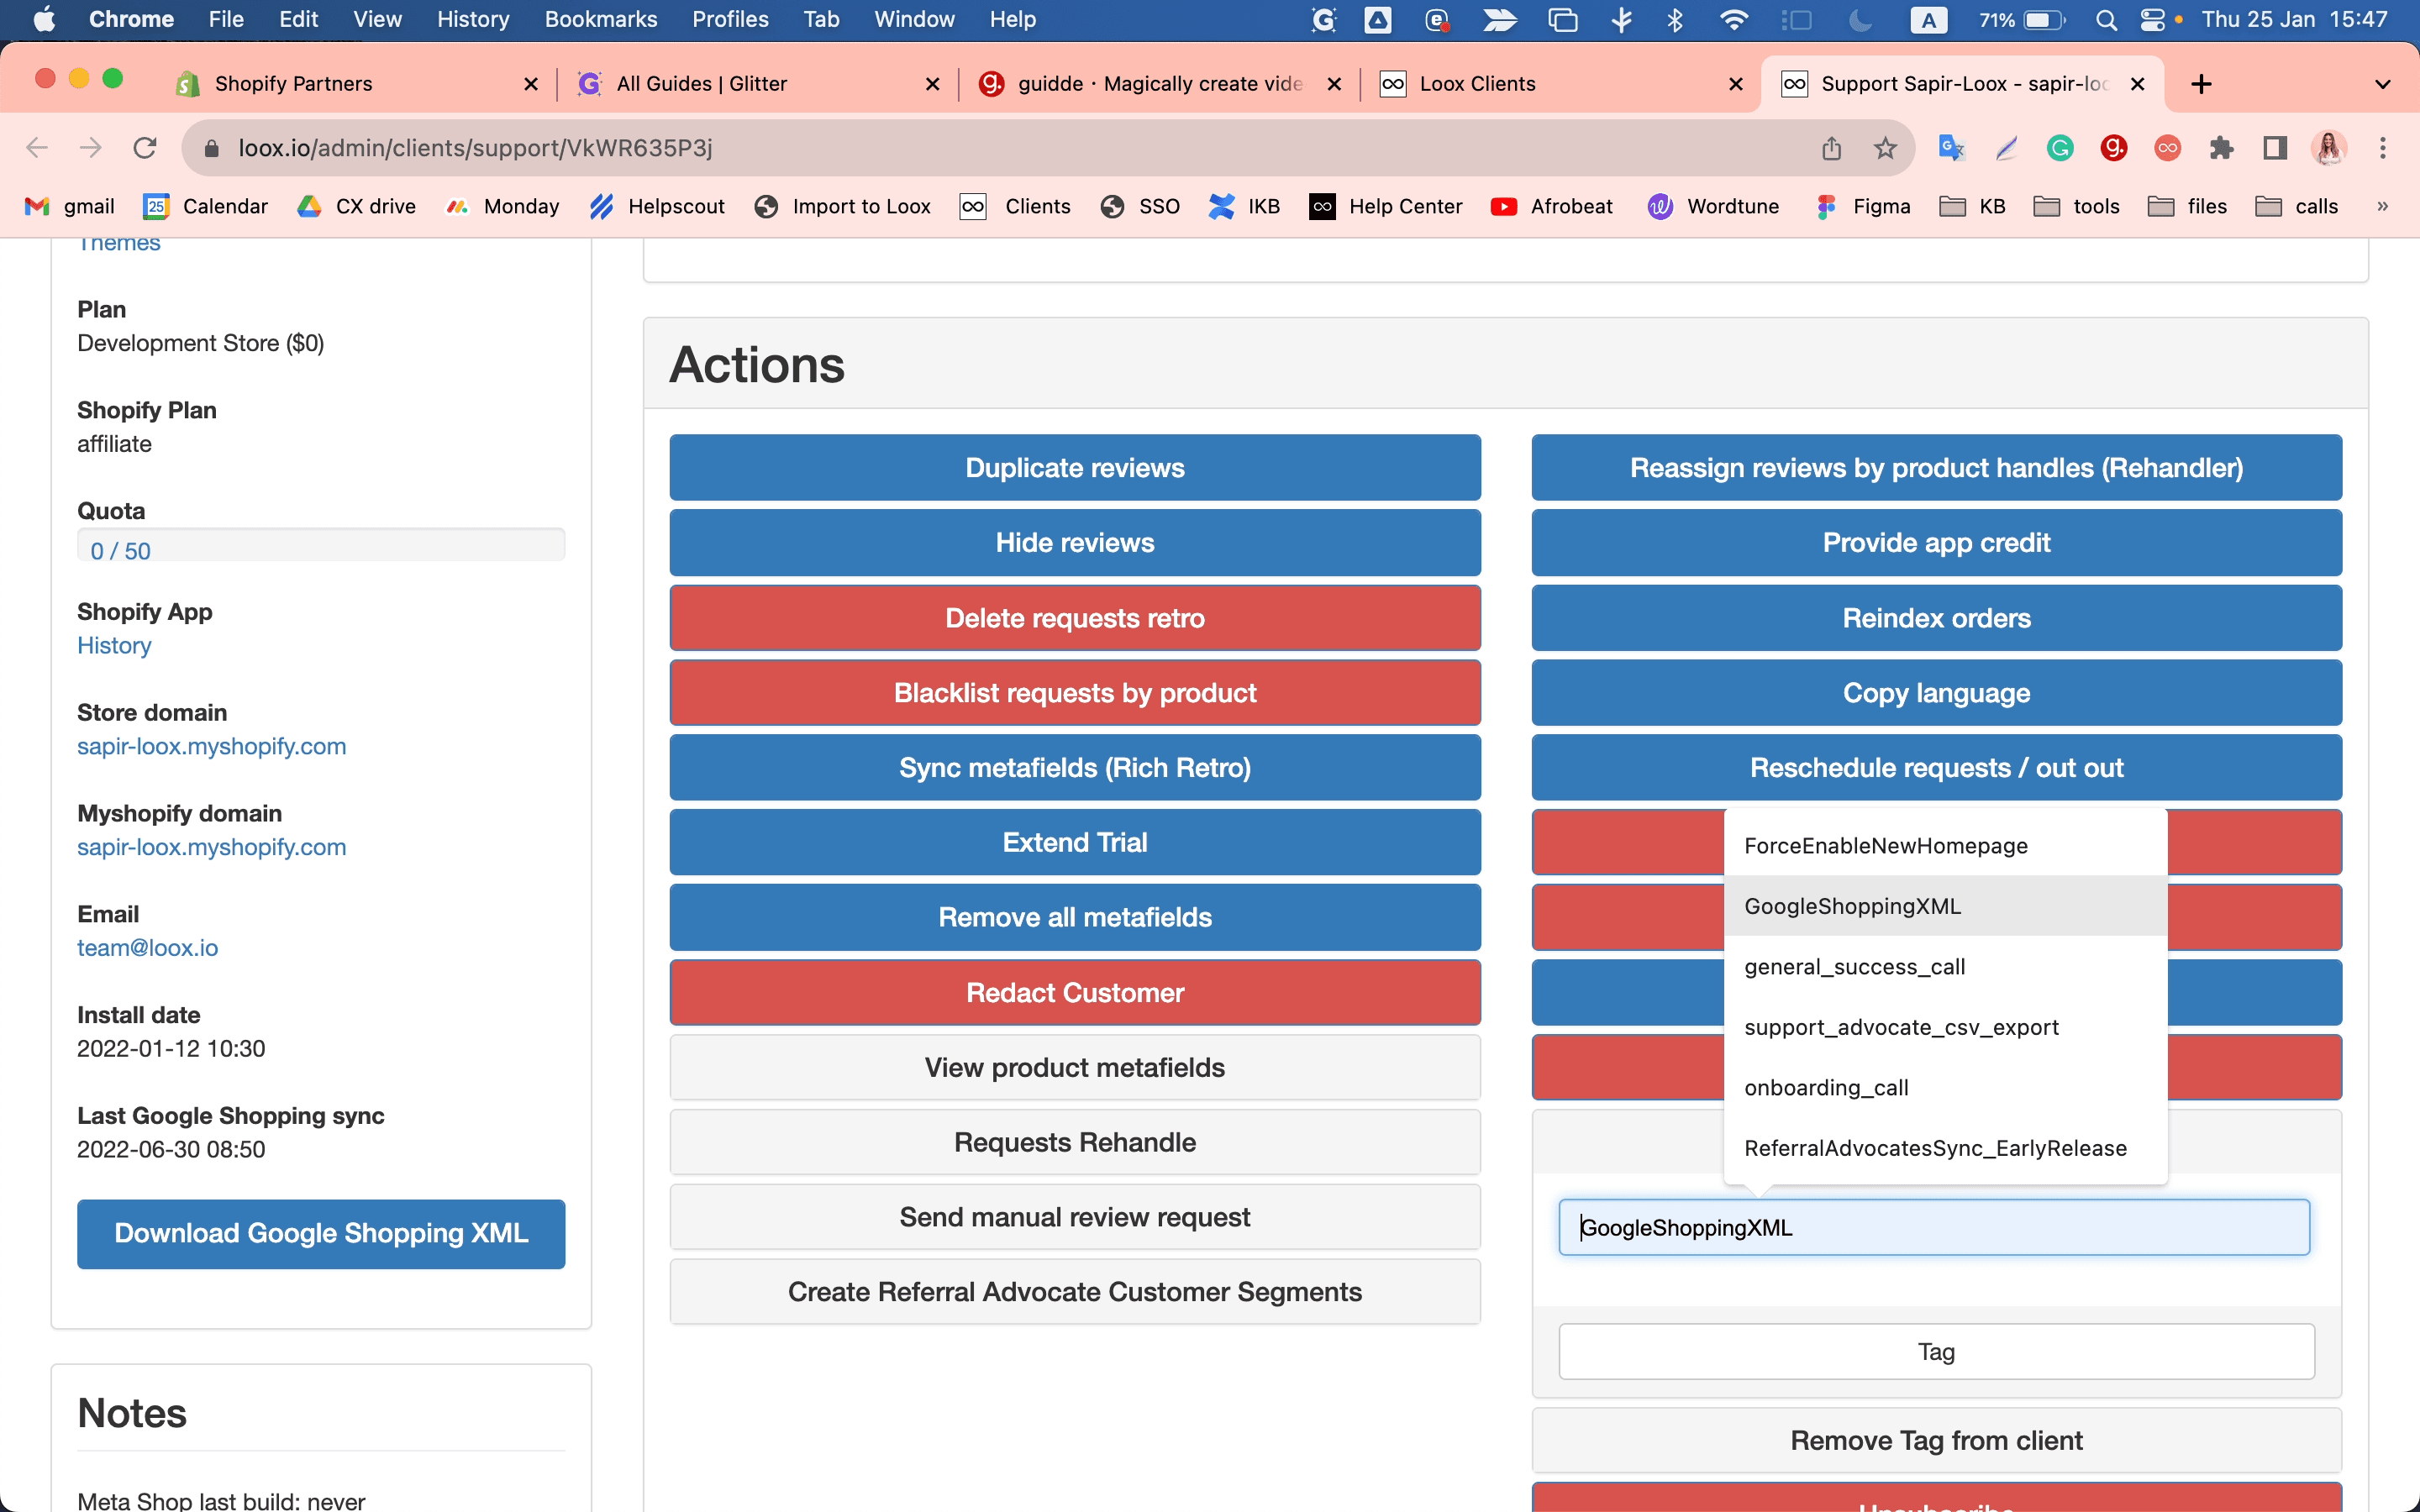Screen dimensions: 2420x1512
Task: Open the Import to Loox bookmark
Action: tap(843, 206)
